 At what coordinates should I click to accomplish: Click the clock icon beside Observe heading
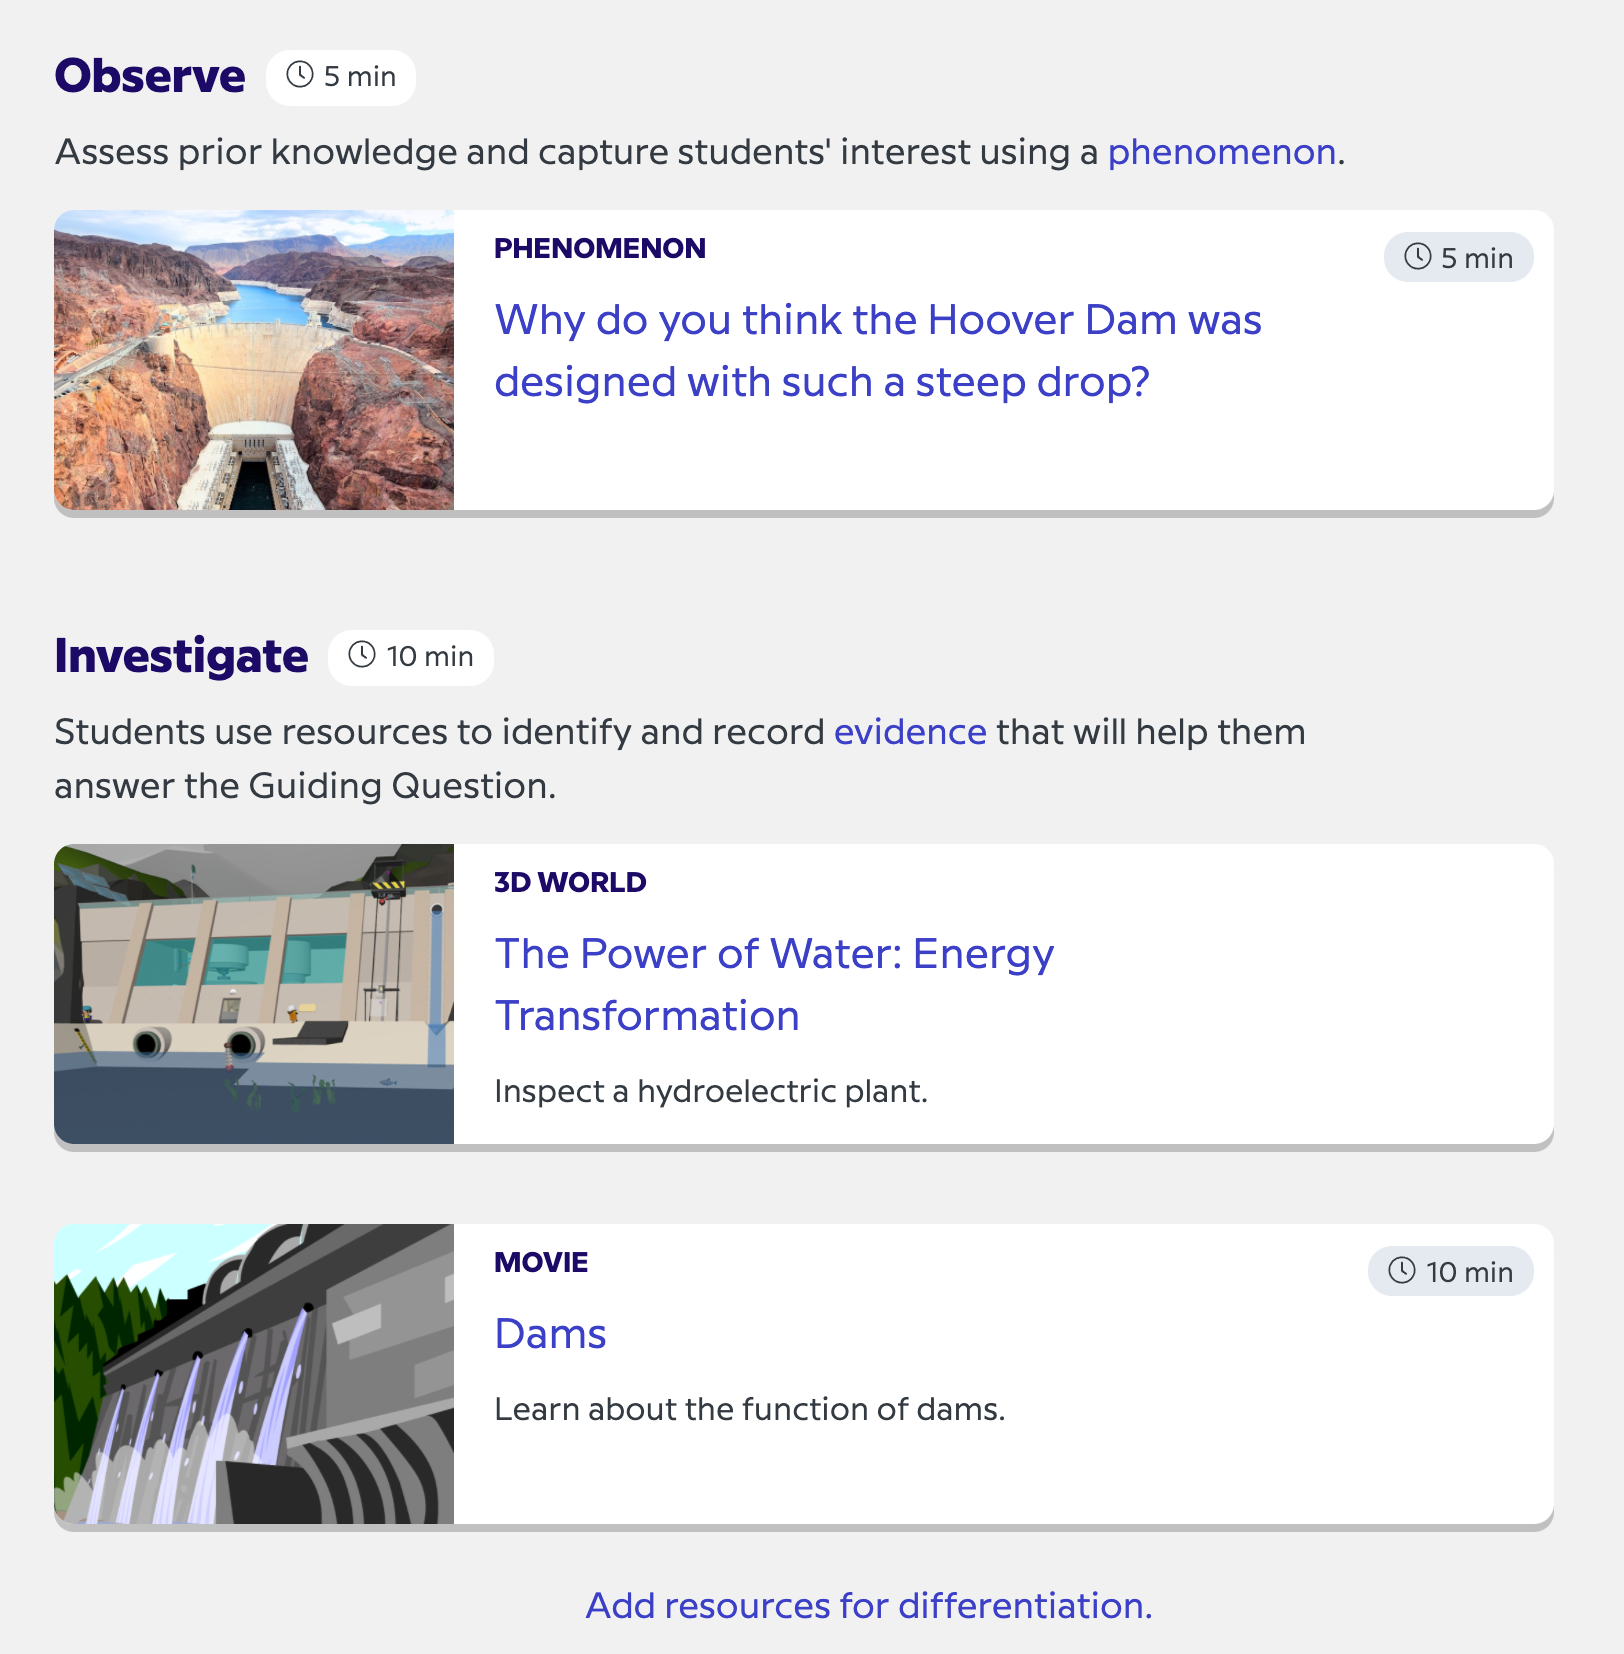click(x=300, y=76)
